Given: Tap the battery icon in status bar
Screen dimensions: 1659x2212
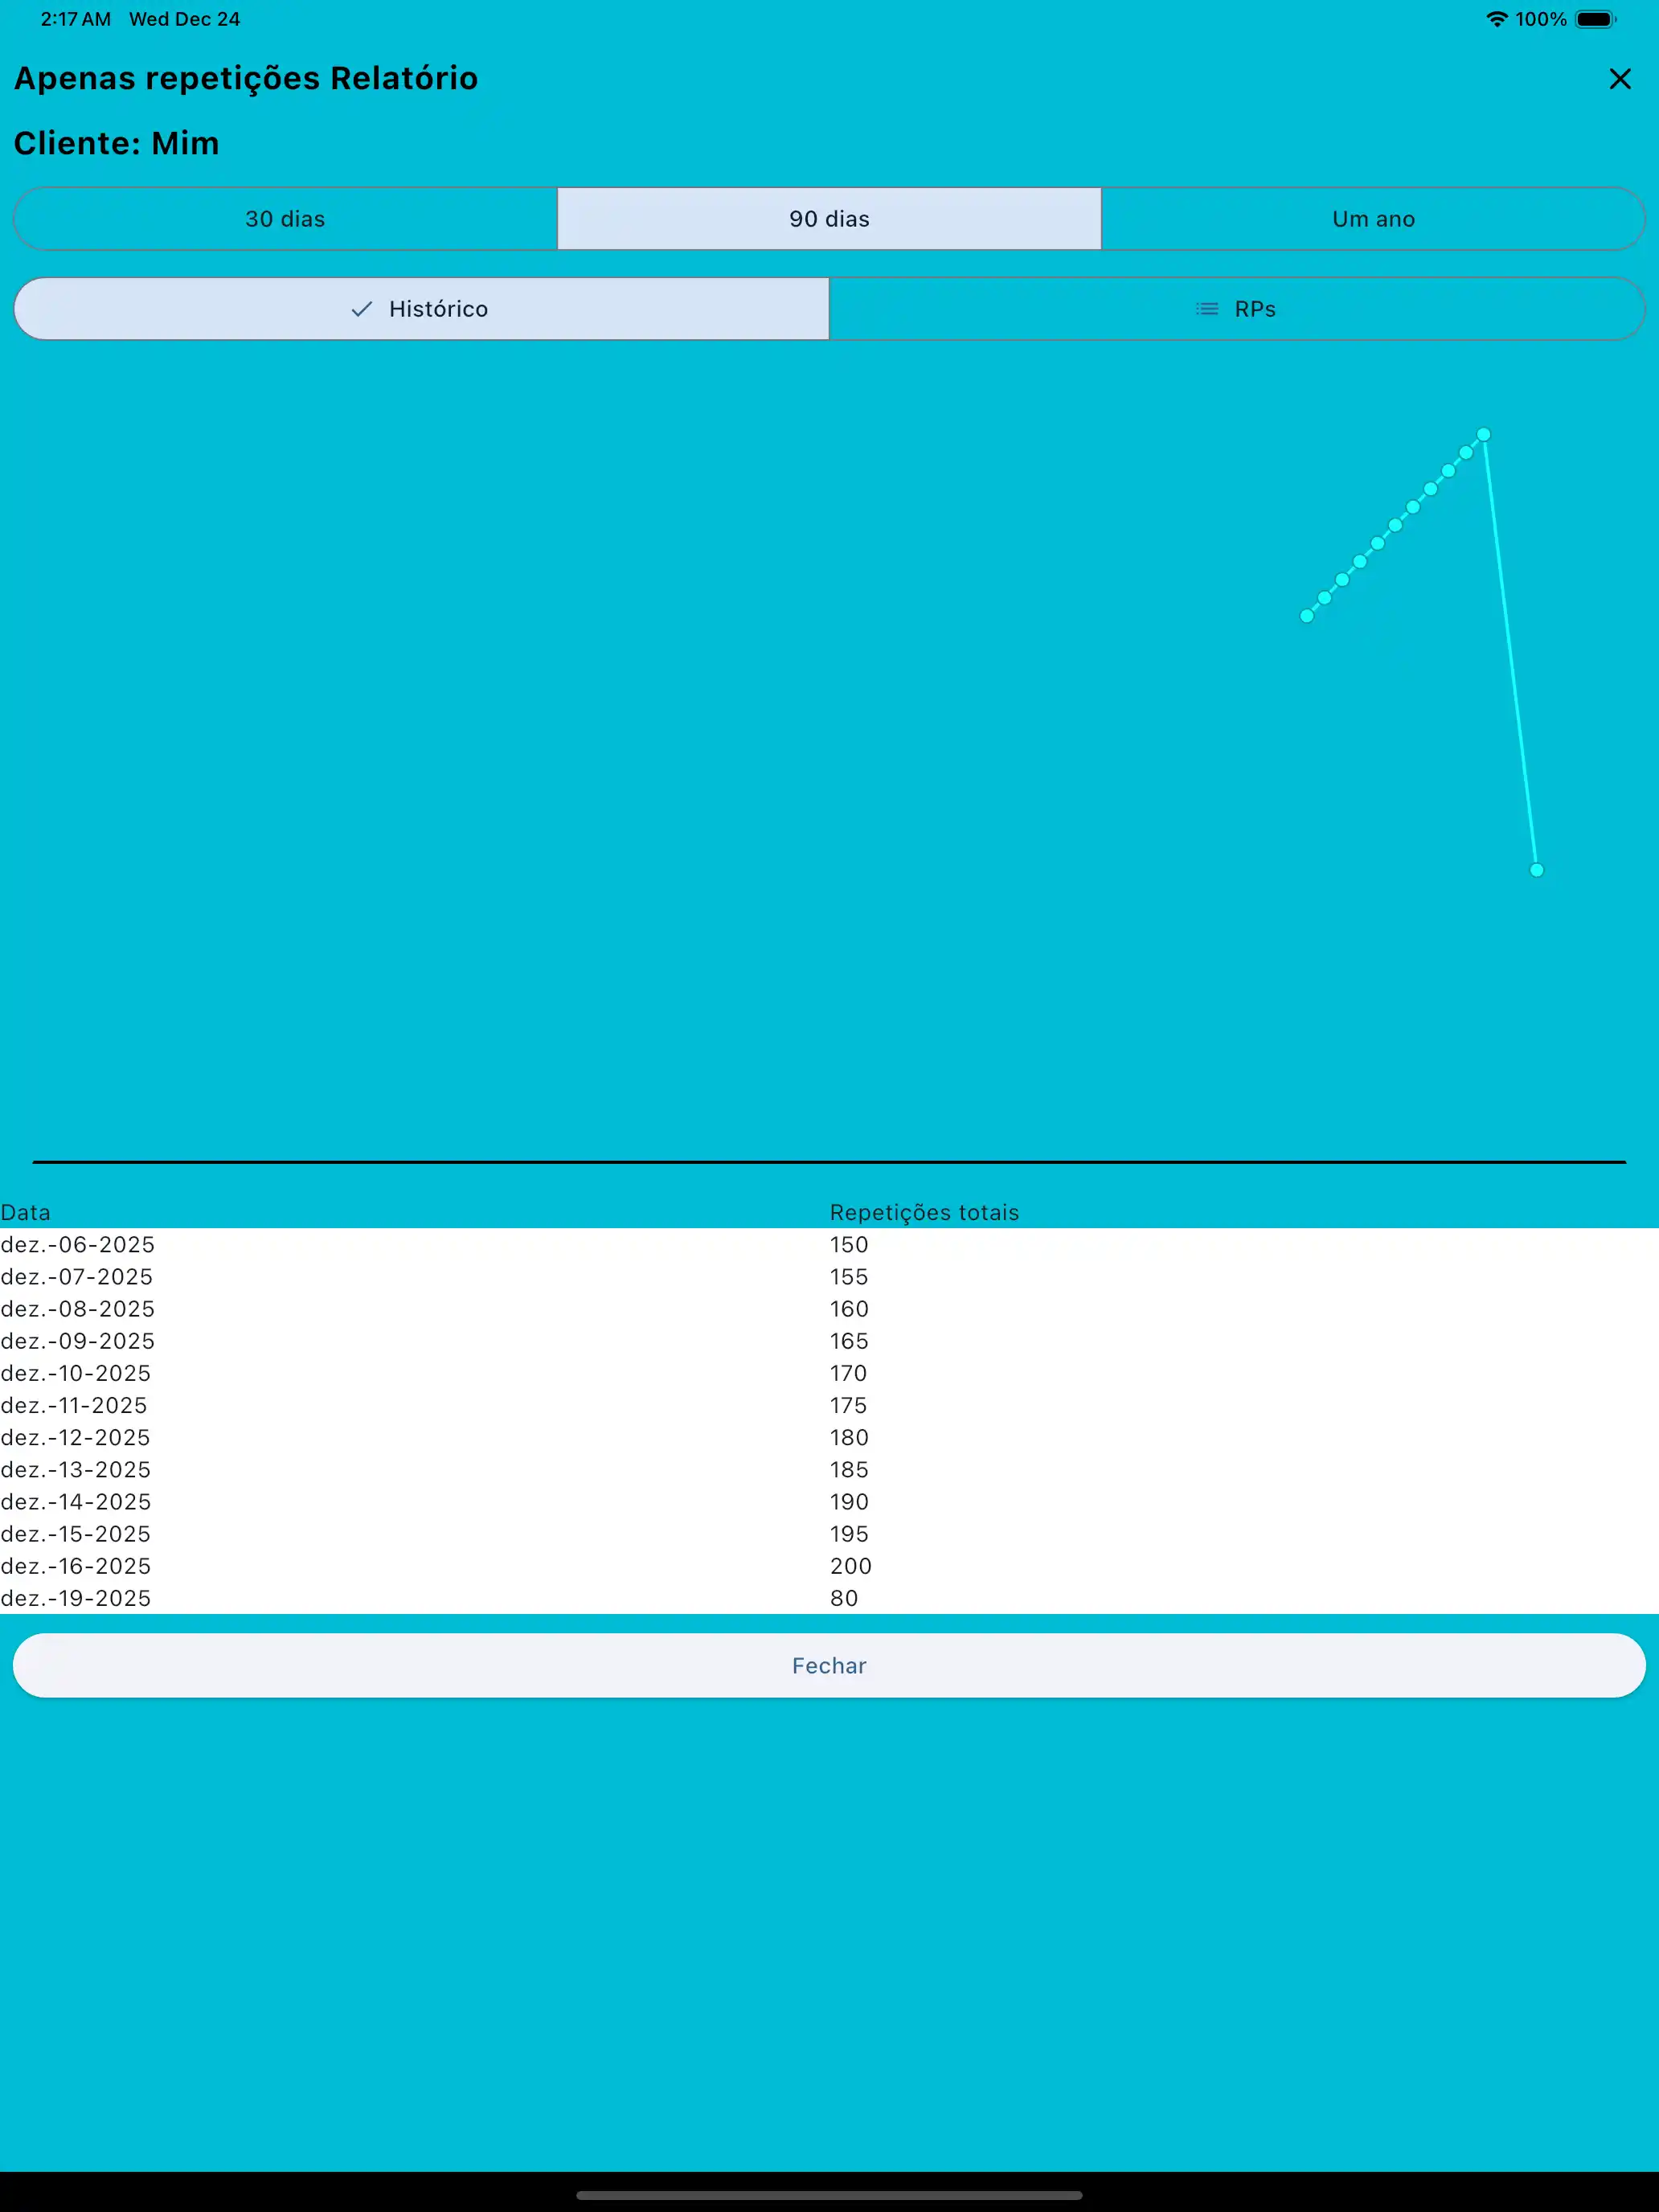Looking at the screenshot, I should click(x=1595, y=19).
